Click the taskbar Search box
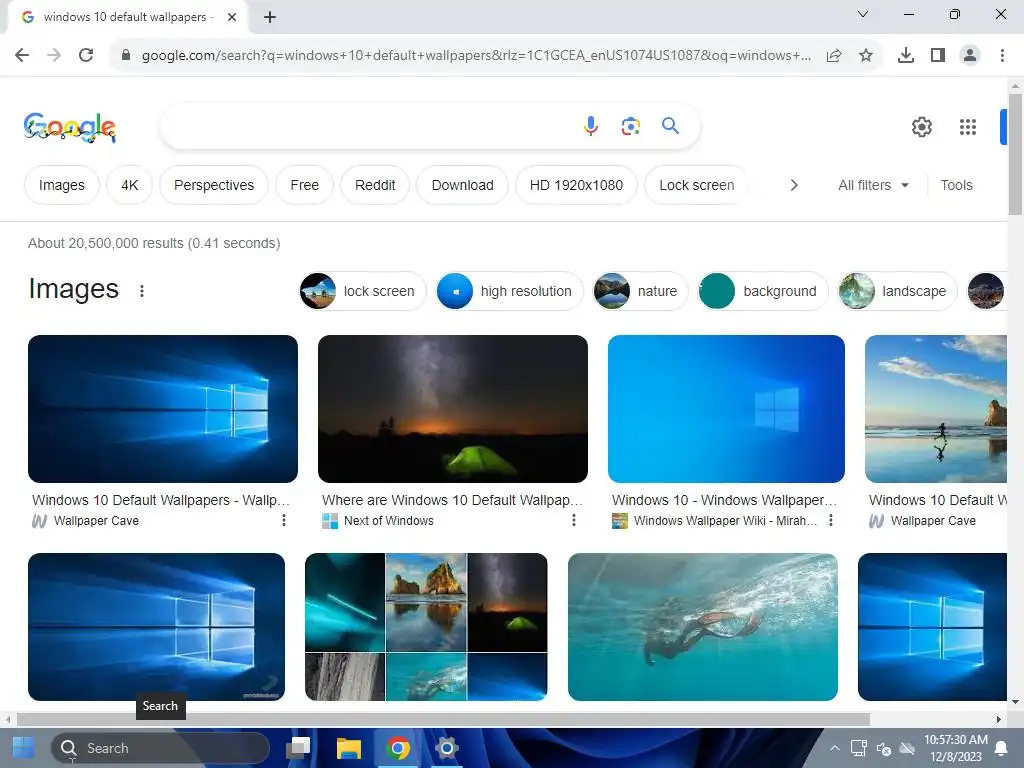Viewport: 1024px width, 768px height. [x=160, y=748]
